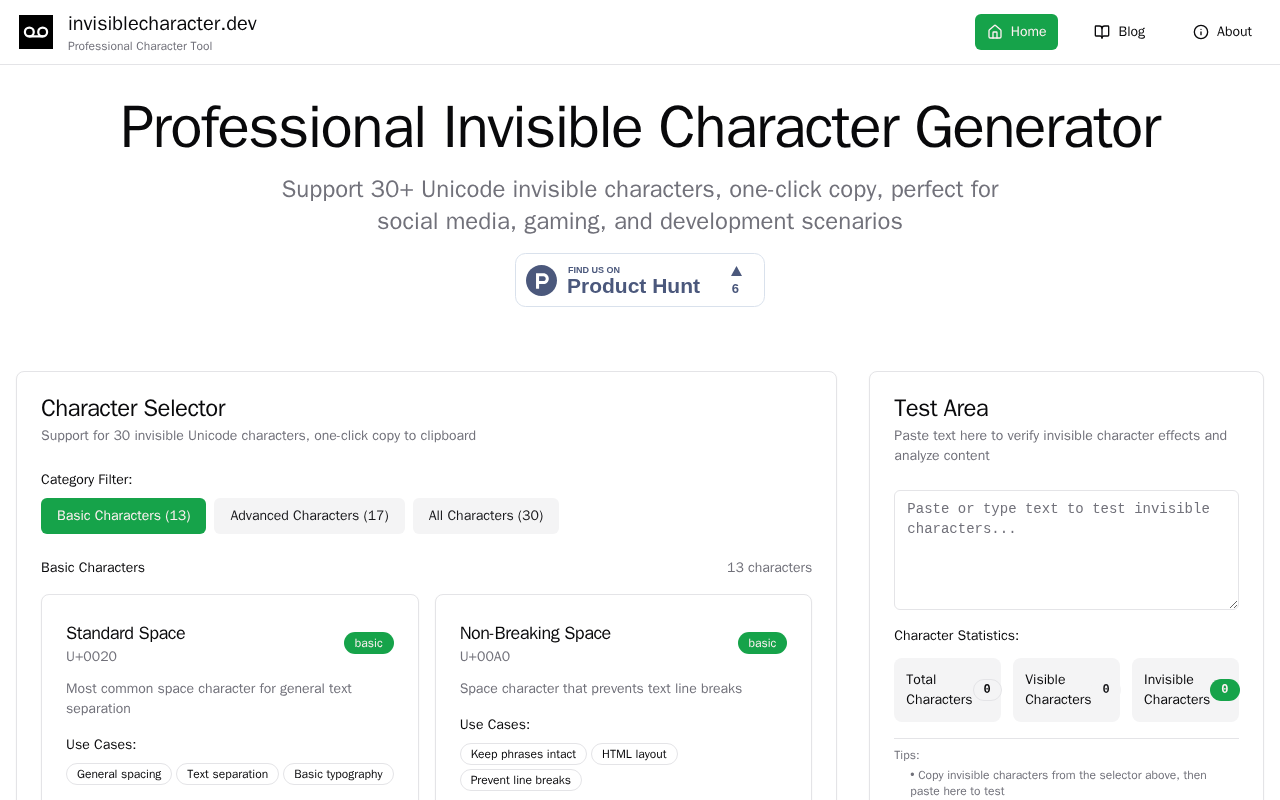1280x800 pixels.
Task: Select Basic Characters (13) filter
Action: click(x=123, y=516)
